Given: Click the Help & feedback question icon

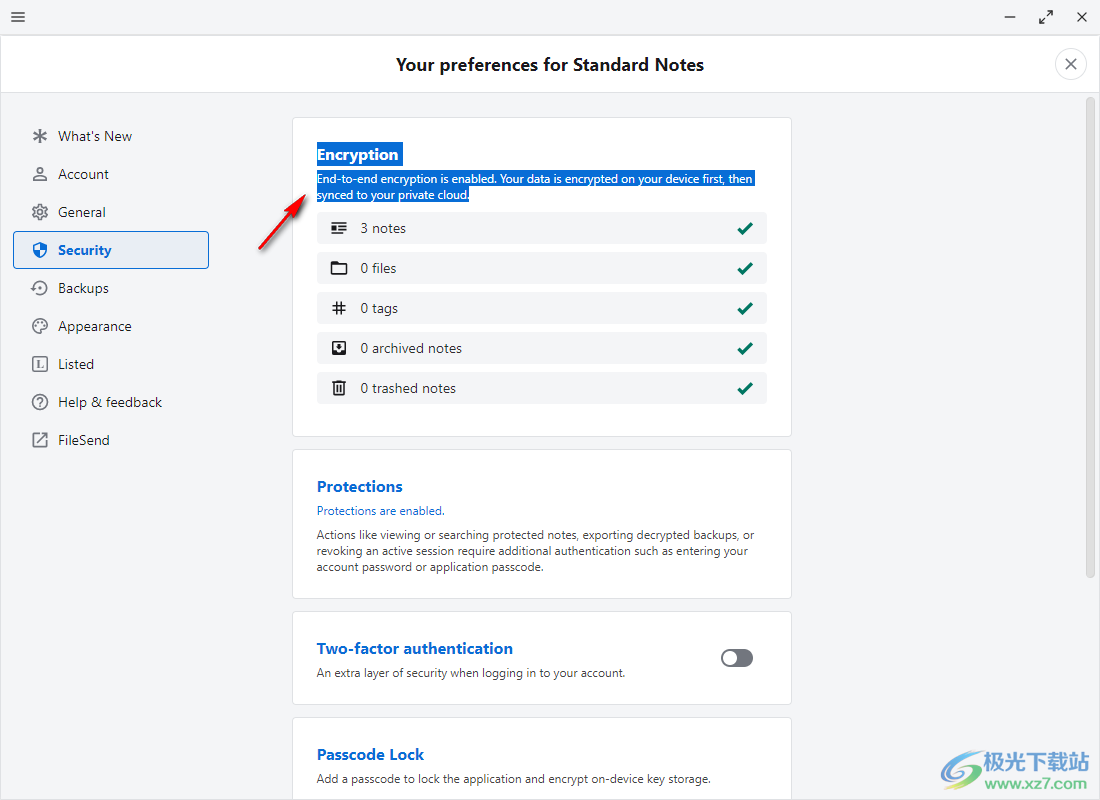Looking at the screenshot, I should (40, 402).
